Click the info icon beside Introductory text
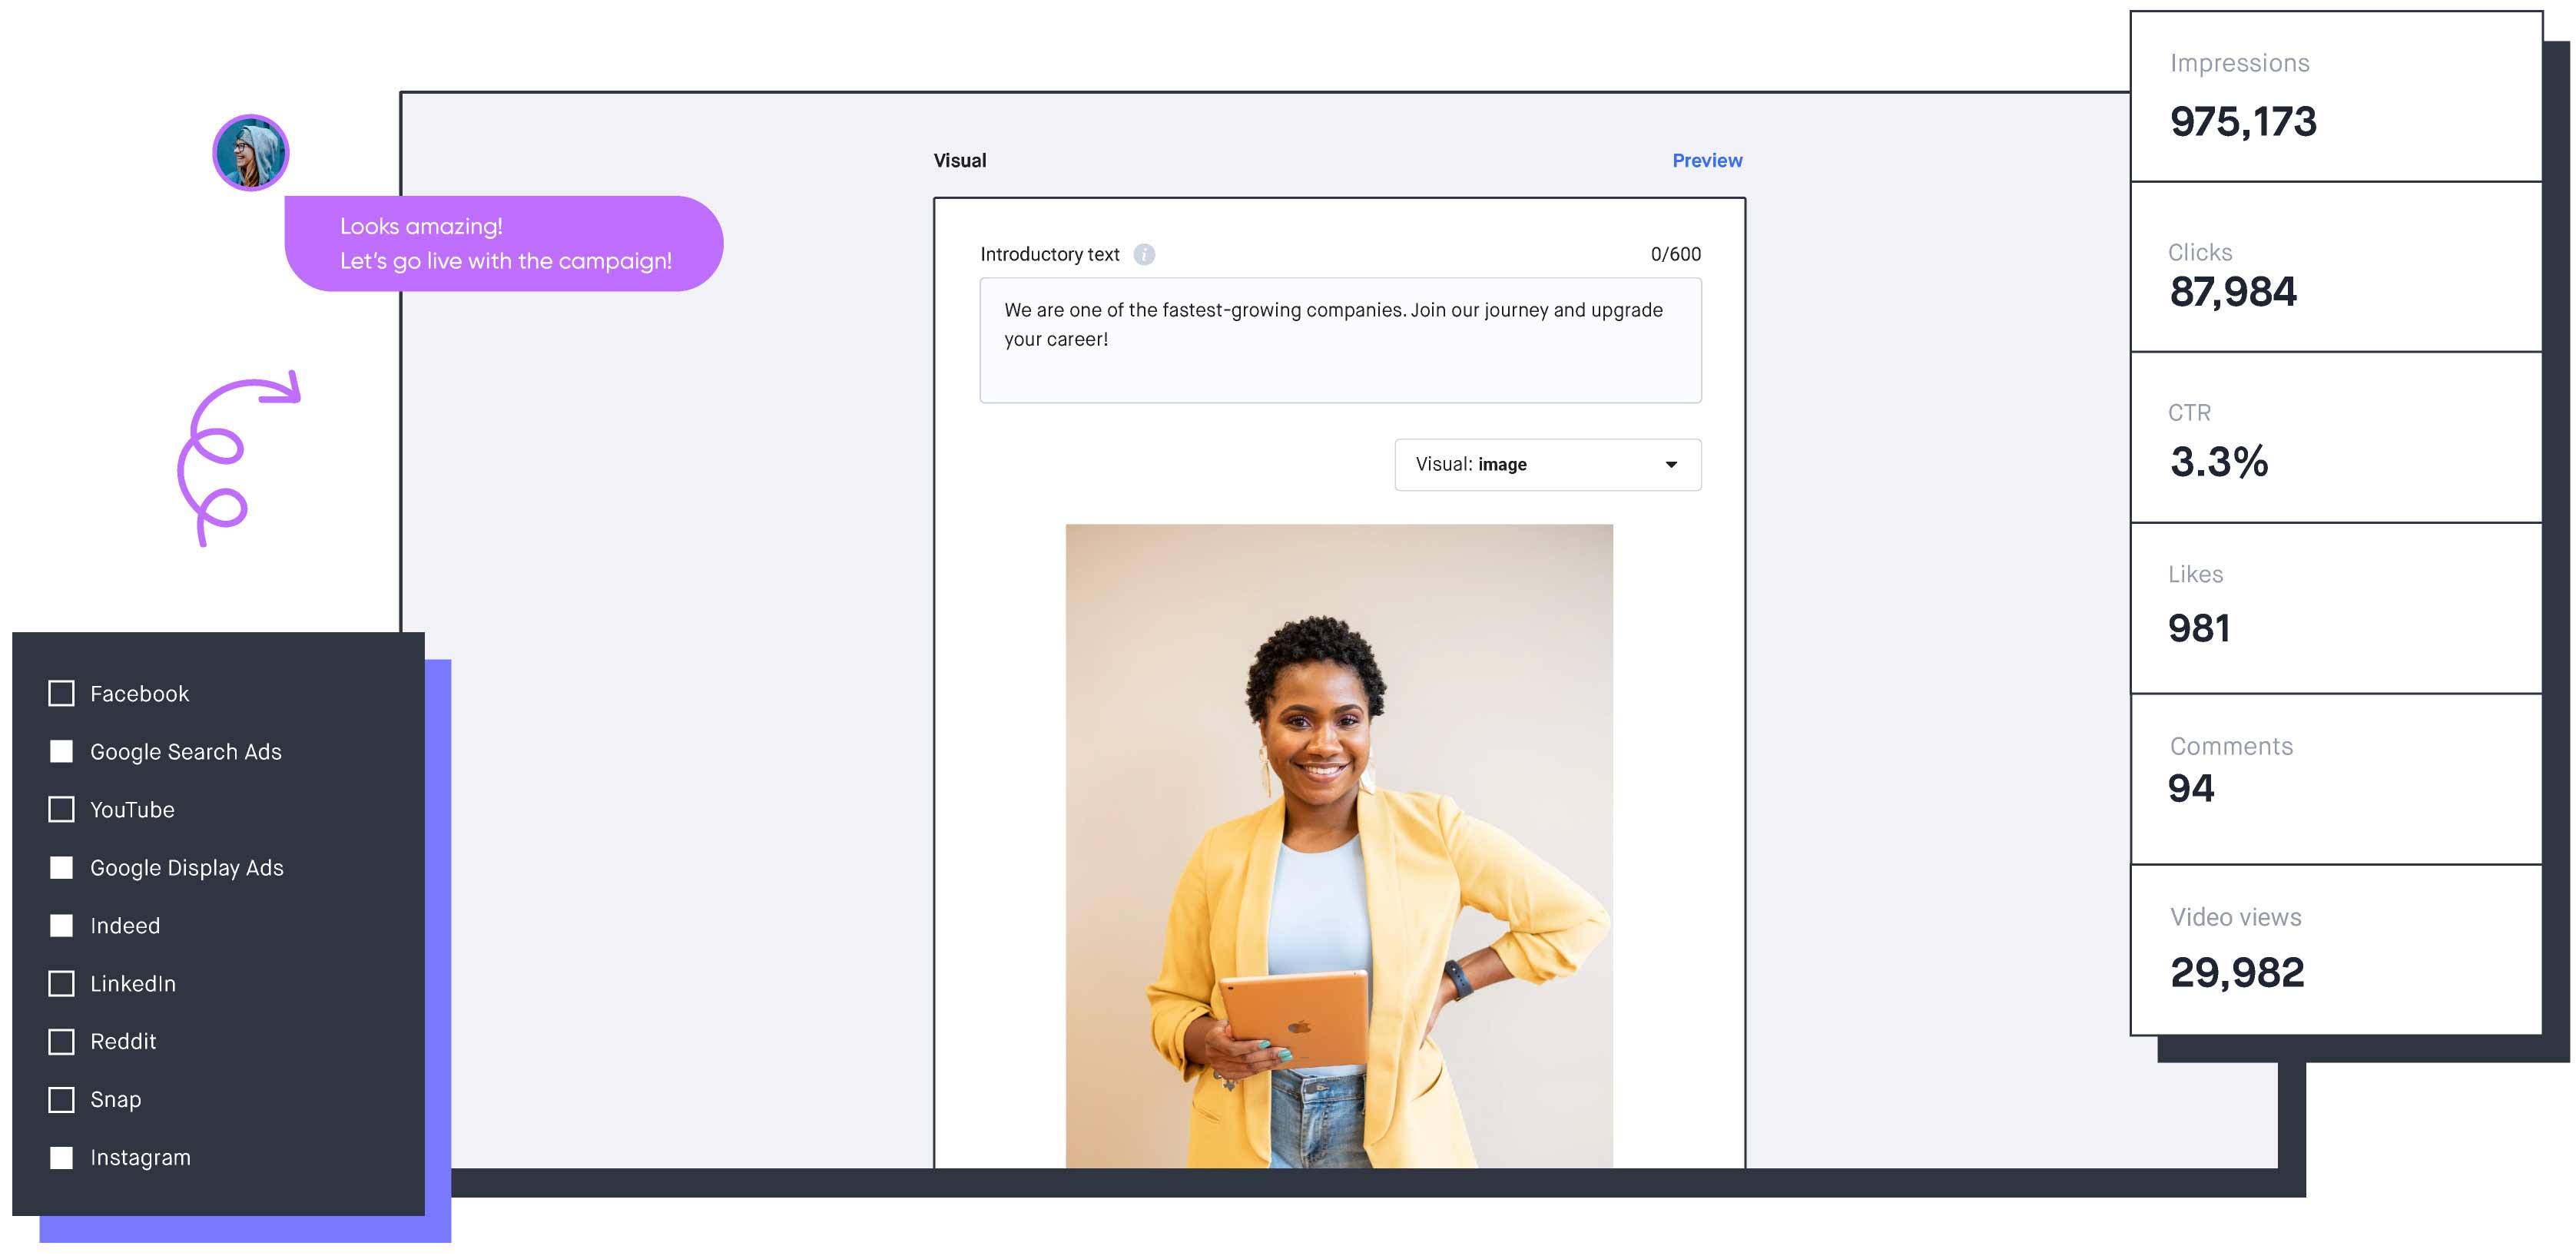The height and width of the screenshot is (1259, 2576). [x=1144, y=254]
